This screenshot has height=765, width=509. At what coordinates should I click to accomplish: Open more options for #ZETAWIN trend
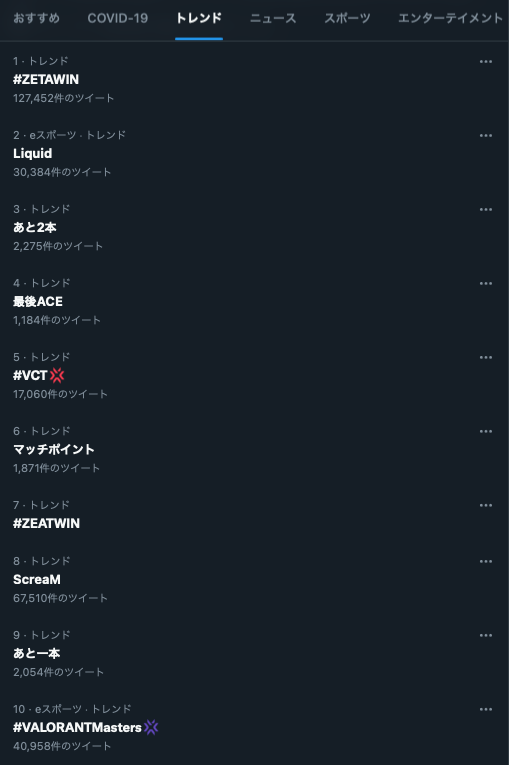tap(486, 61)
